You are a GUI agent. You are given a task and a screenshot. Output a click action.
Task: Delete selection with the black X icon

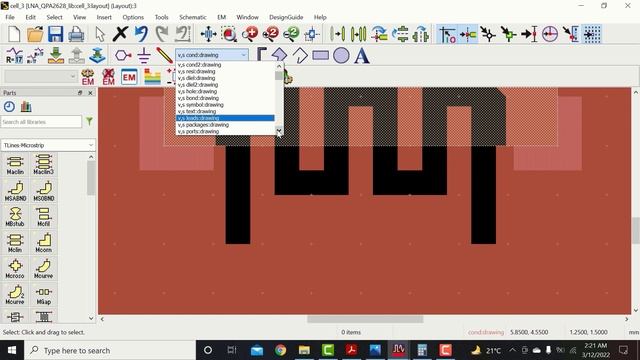point(120,34)
